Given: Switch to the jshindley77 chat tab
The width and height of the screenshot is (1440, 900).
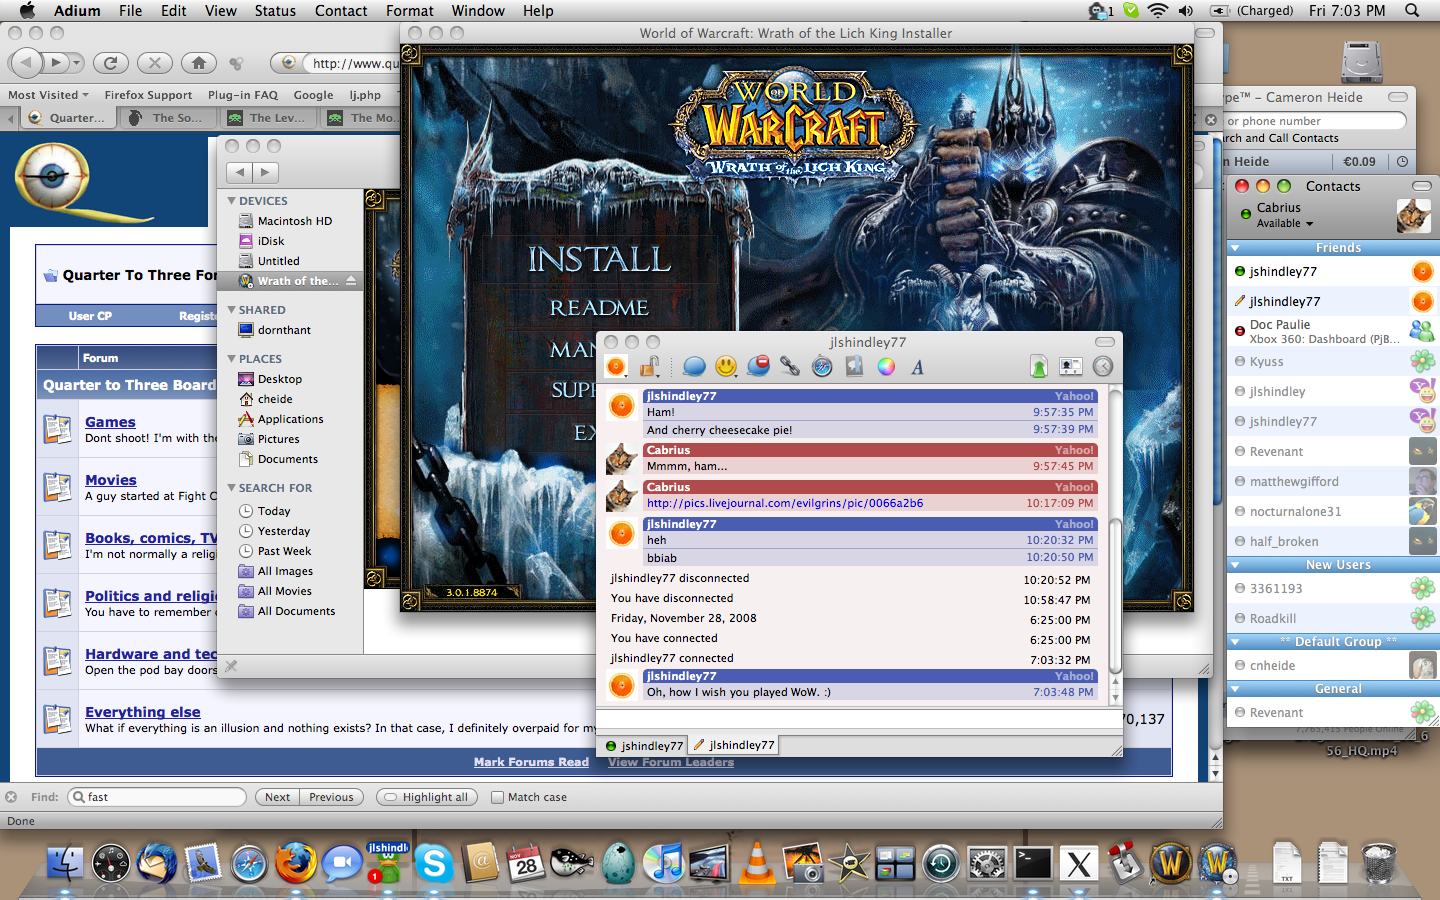Looking at the screenshot, I should [x=645, y=745].
